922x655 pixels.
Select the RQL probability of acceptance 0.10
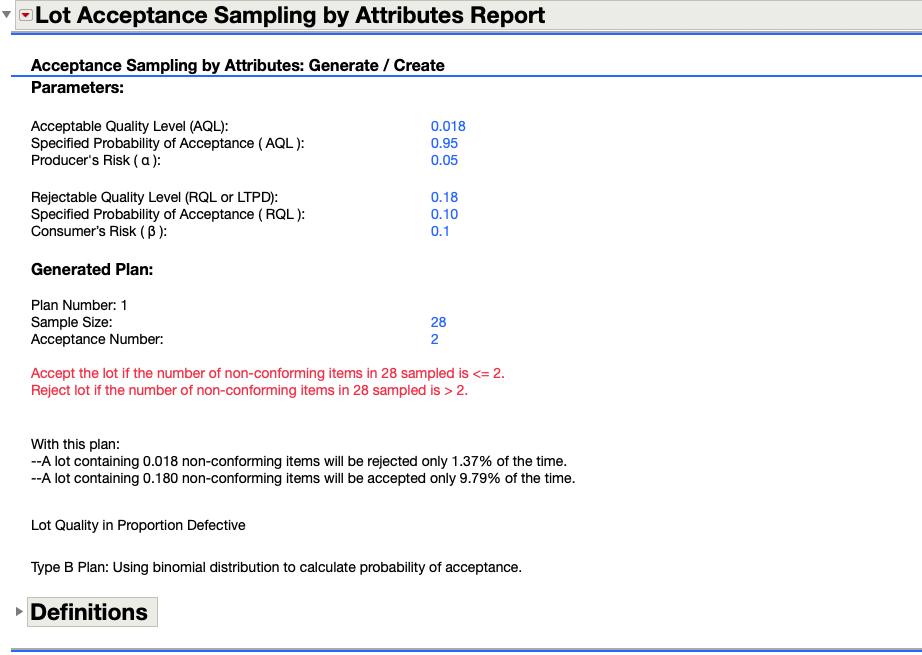[444, 215]
